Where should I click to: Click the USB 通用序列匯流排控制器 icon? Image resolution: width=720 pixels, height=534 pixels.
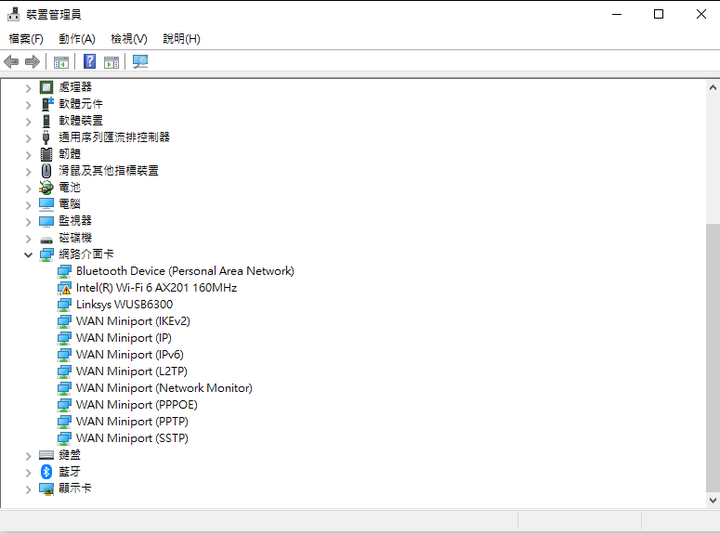[x=46, y=137]
